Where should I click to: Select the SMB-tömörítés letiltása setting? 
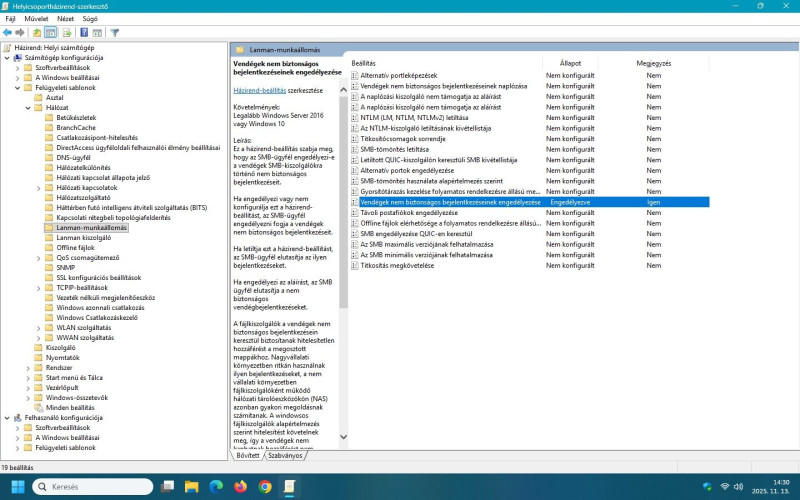click(394, 149)
